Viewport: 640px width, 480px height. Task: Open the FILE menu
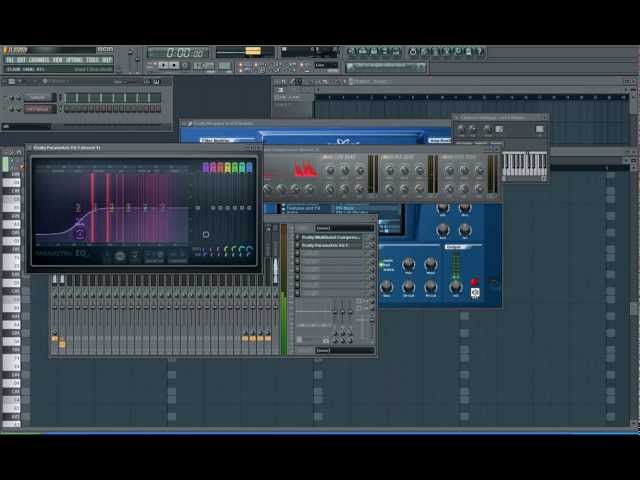click(x=10, y=60)
